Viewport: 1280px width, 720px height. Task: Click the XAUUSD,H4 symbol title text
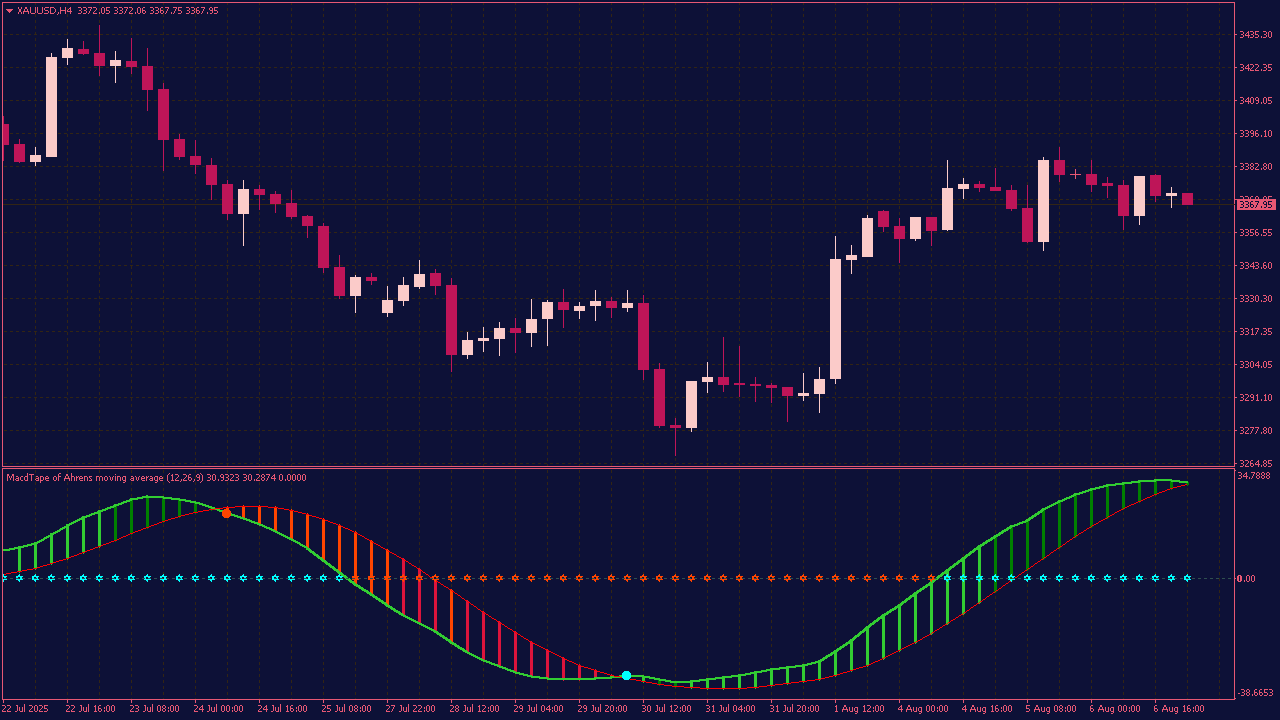click(44, 10)
